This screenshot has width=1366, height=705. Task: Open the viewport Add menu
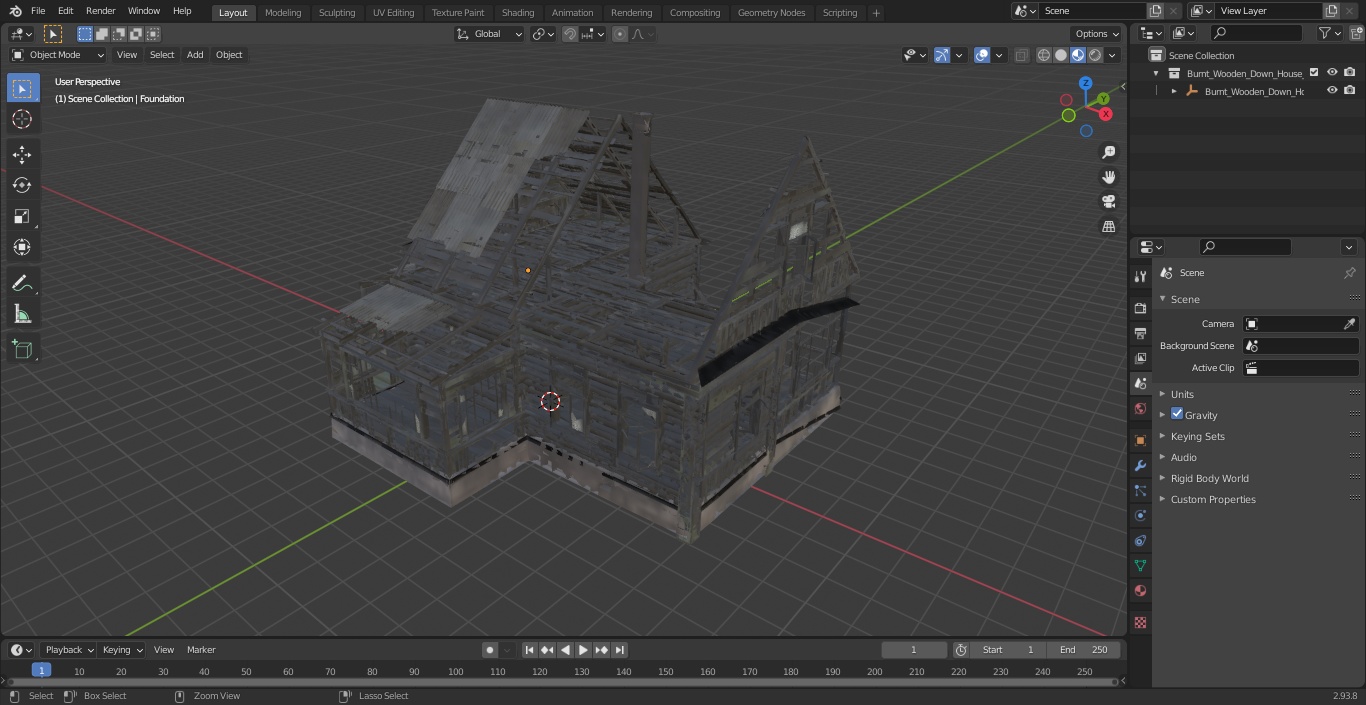tap(195, 55)
